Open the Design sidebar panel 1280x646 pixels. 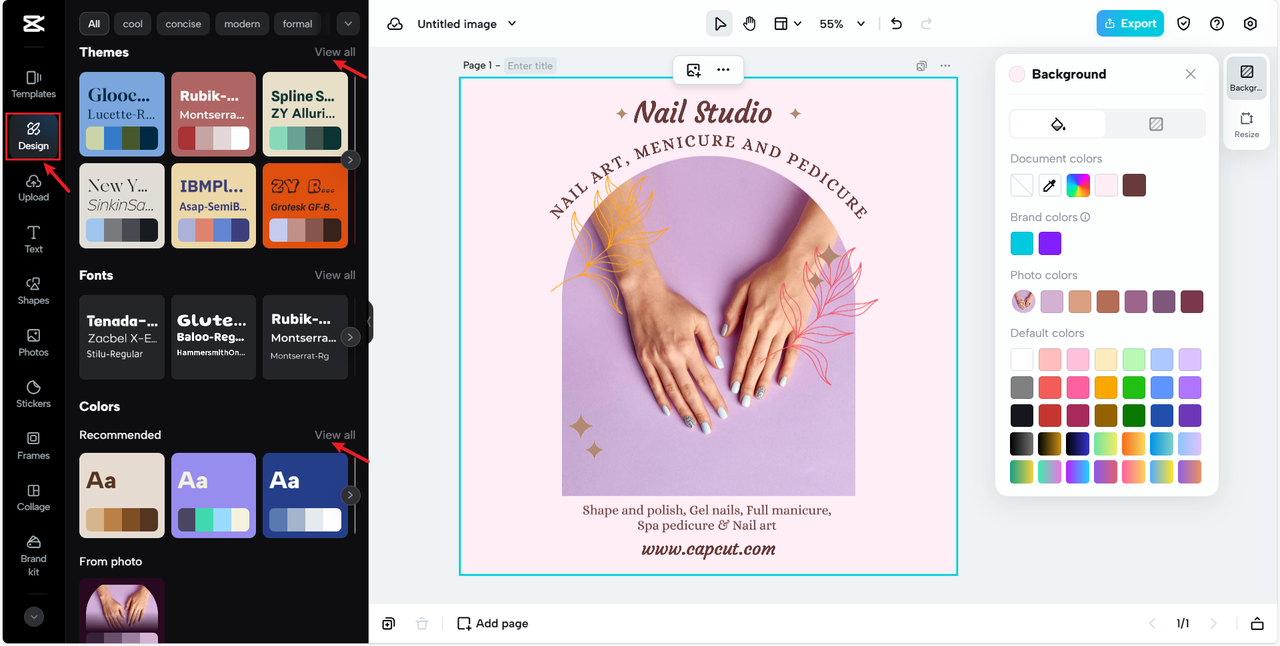point(33,136)
